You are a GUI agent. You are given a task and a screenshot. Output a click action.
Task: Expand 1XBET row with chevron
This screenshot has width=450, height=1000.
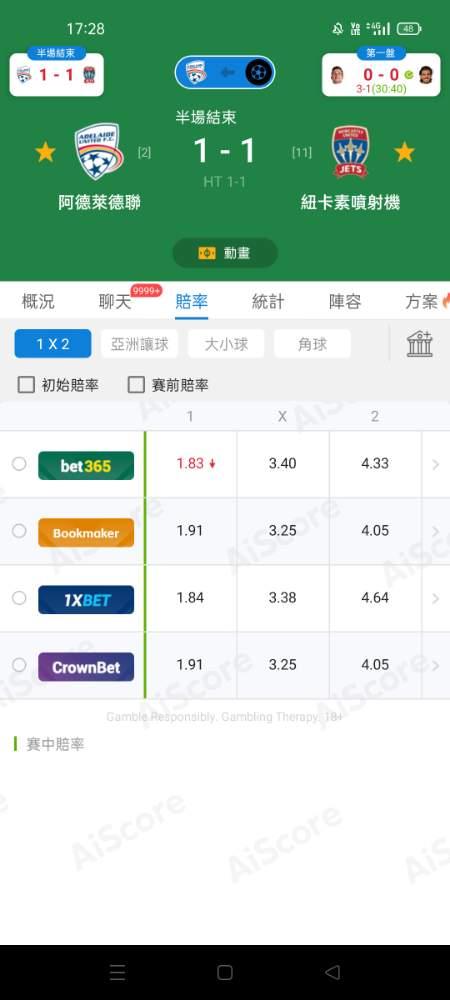pyautogui.click(x=436, y=598)
